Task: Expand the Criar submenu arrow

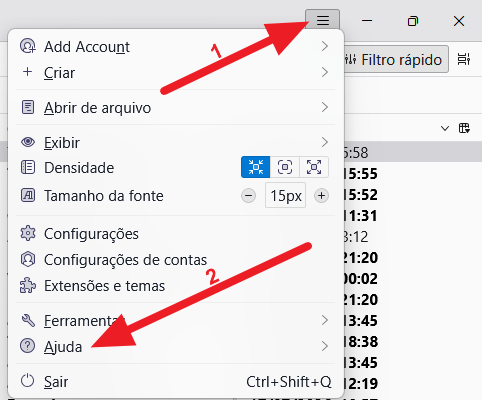Action: pos(325,72)
